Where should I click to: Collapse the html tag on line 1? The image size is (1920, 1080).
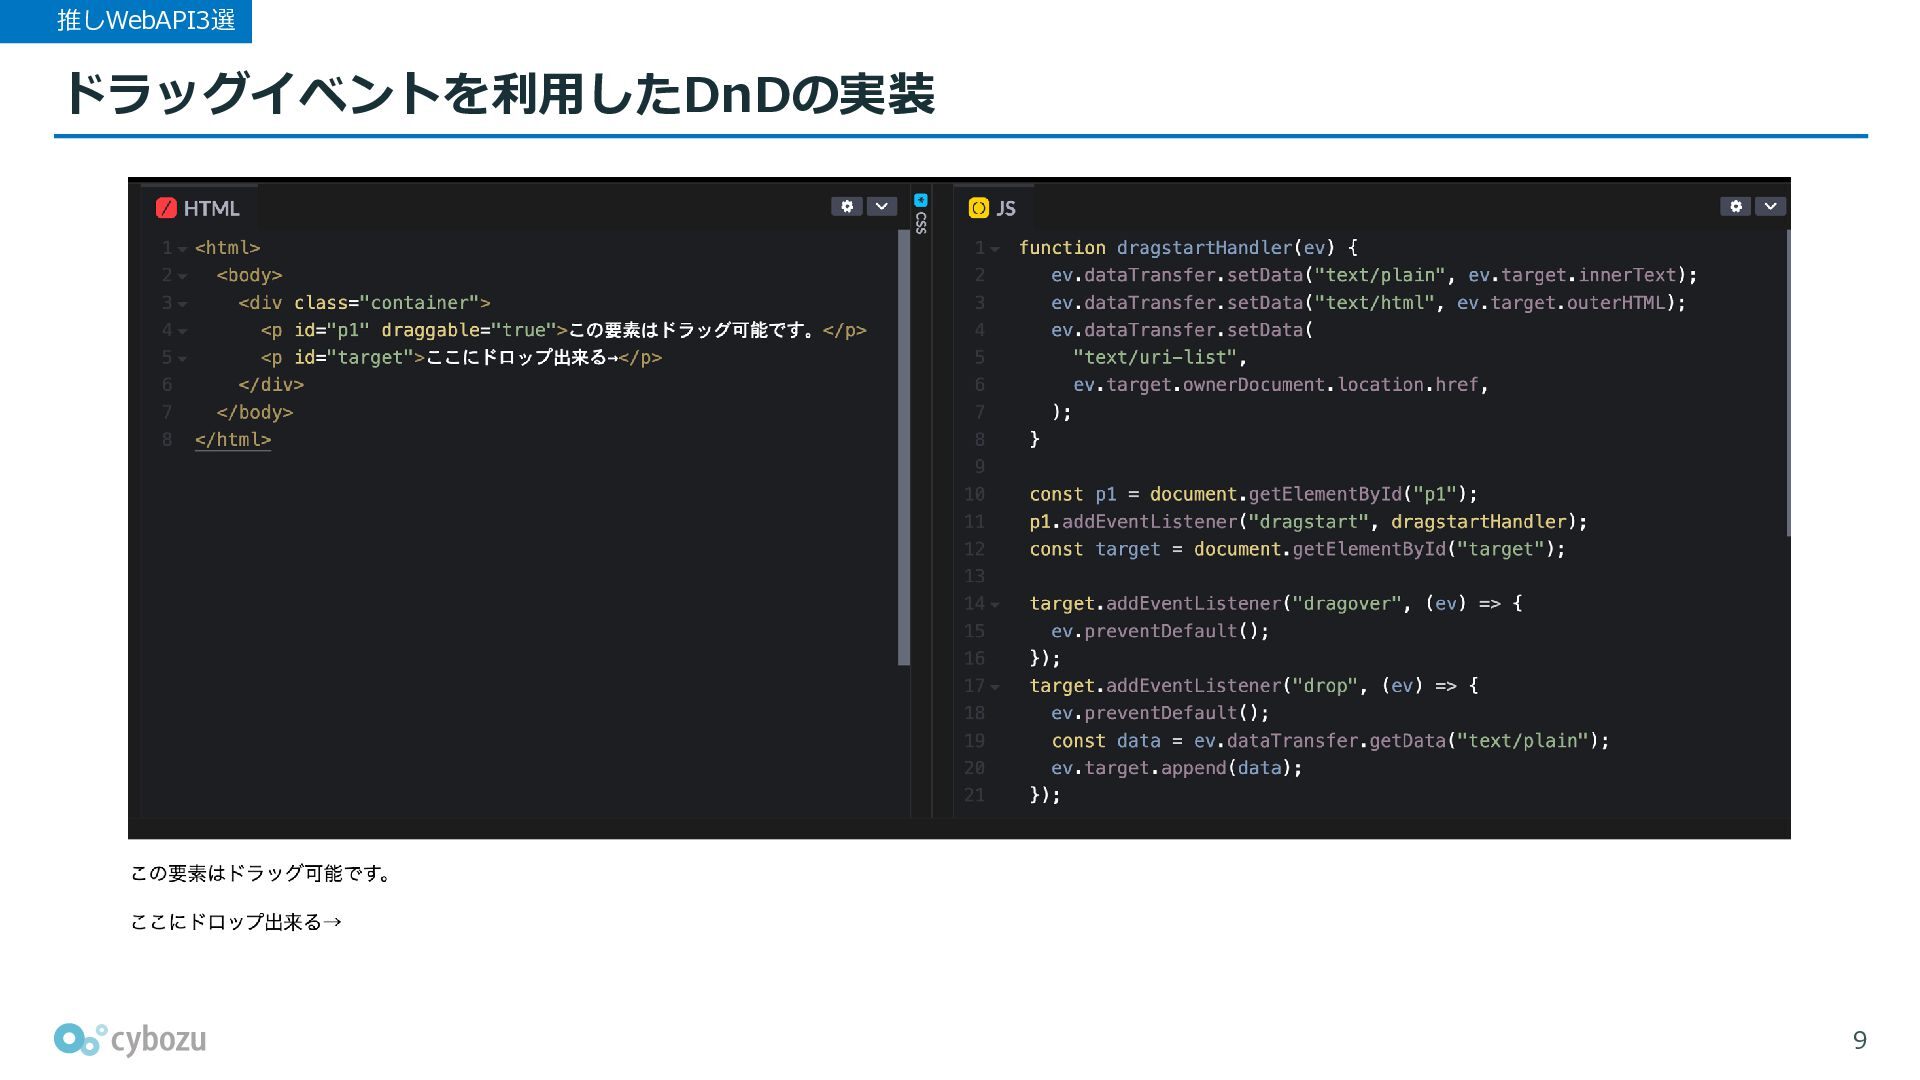tap(183, 249)
